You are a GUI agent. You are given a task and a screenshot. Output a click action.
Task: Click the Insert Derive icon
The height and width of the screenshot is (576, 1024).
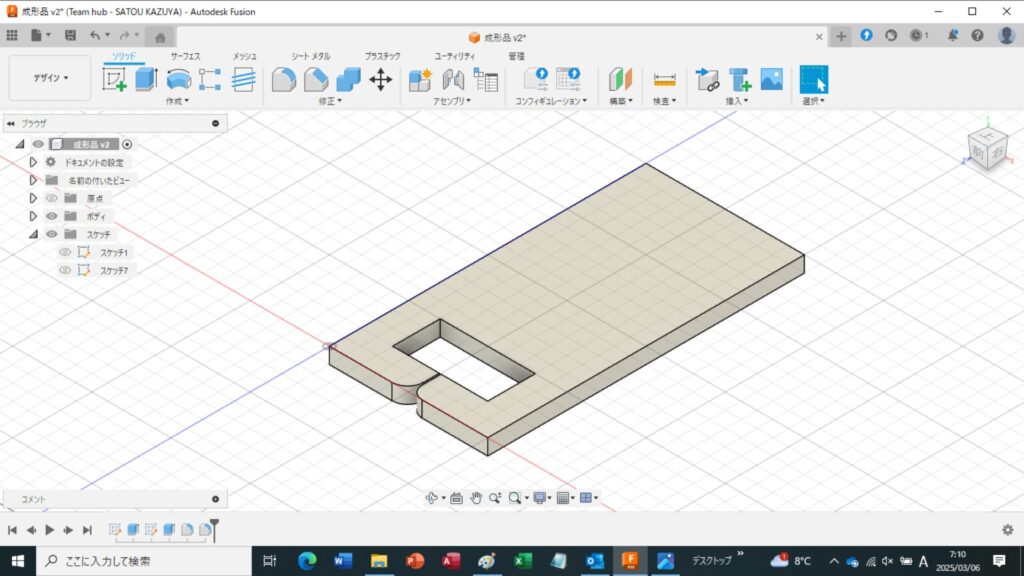(x=707, y=80)
